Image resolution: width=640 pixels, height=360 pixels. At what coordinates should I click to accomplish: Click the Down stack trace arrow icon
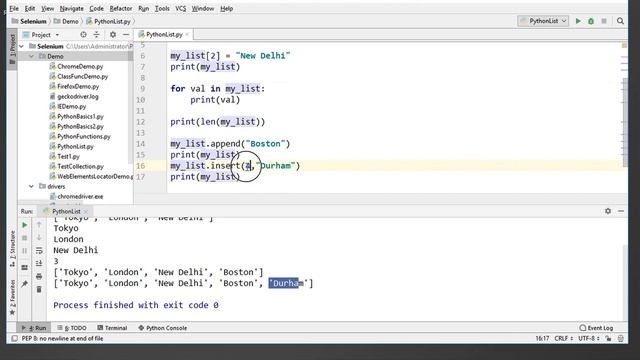pos(39,238)
